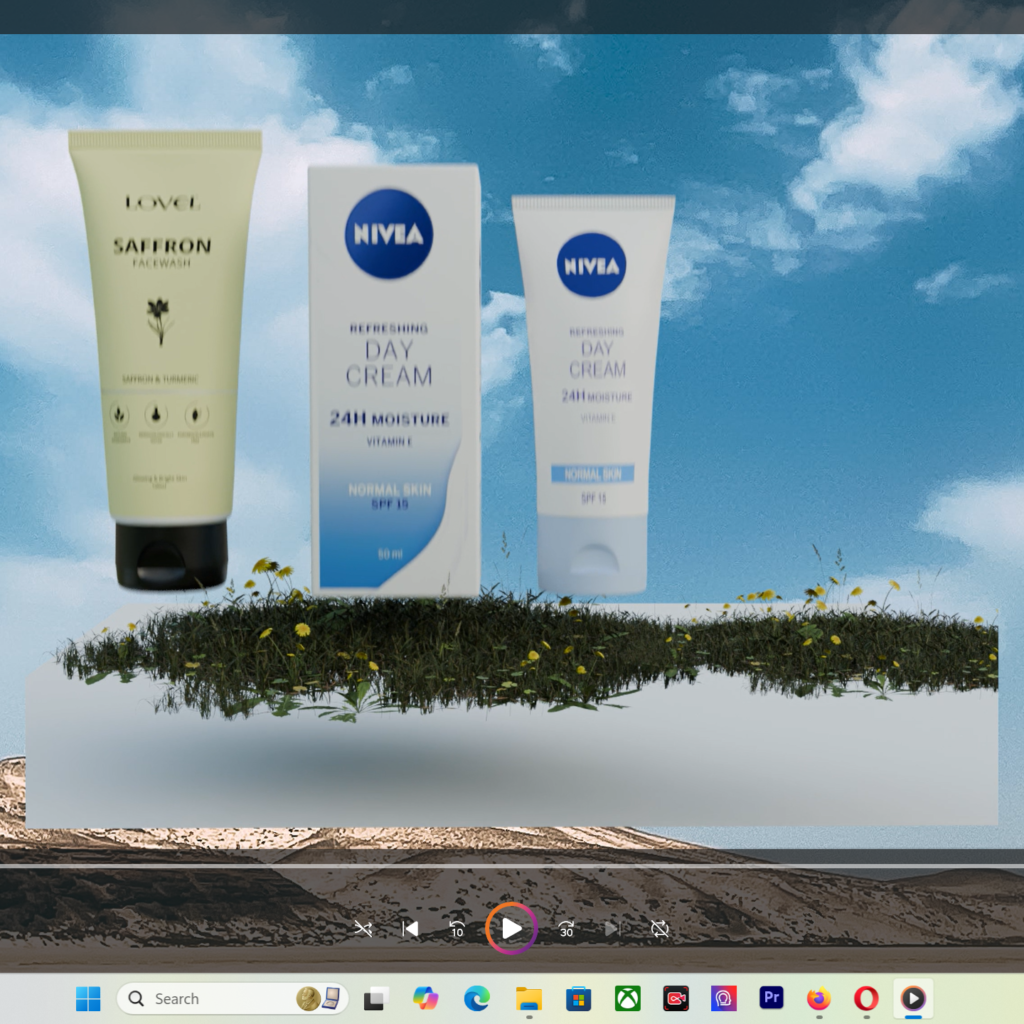Open the red screen recorder app icon
Viewport: 1024px width, 1024px height.
tap(676, 998)
